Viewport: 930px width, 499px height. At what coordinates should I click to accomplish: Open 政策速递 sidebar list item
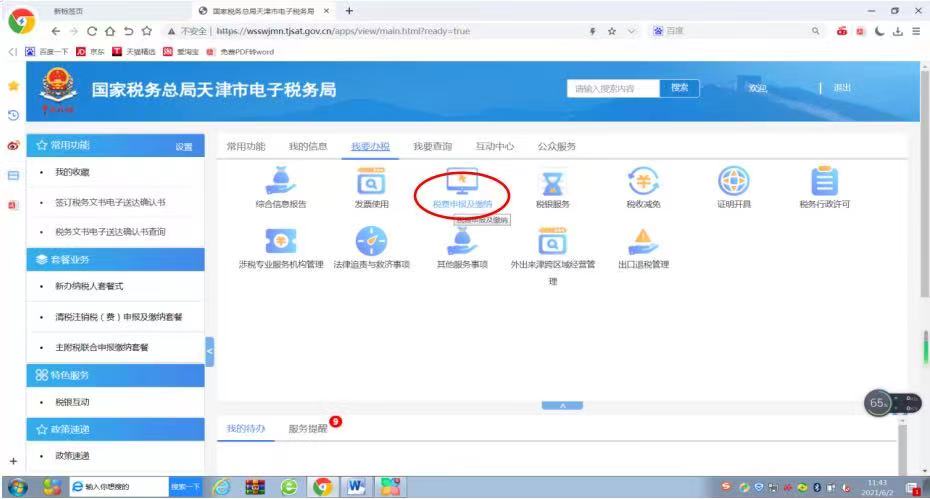click(x=72, y=456)
